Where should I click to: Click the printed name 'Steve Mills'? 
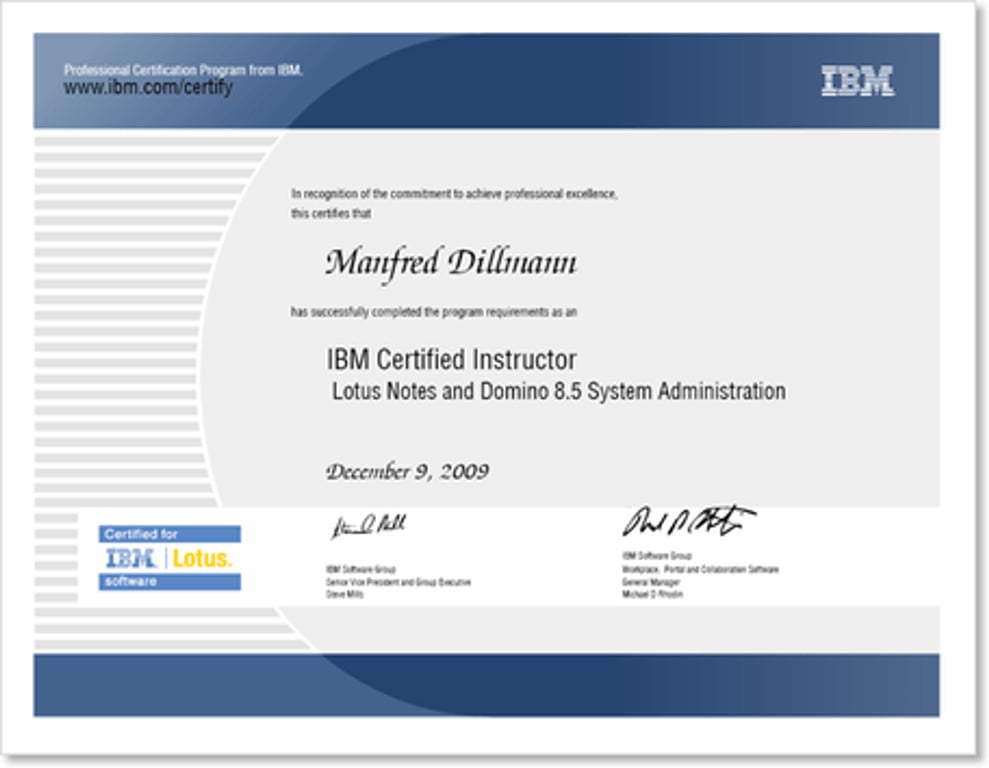point(344,594)
